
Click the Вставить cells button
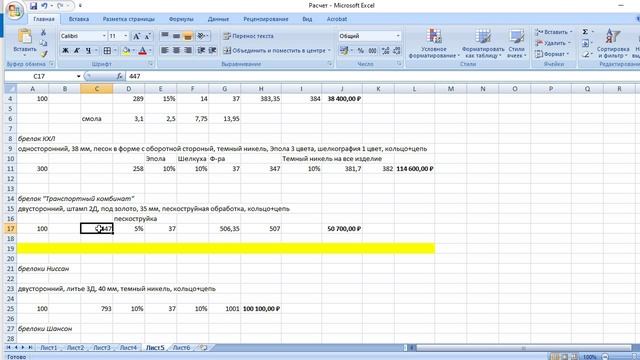pyautogui.click(x=553, y=32)
